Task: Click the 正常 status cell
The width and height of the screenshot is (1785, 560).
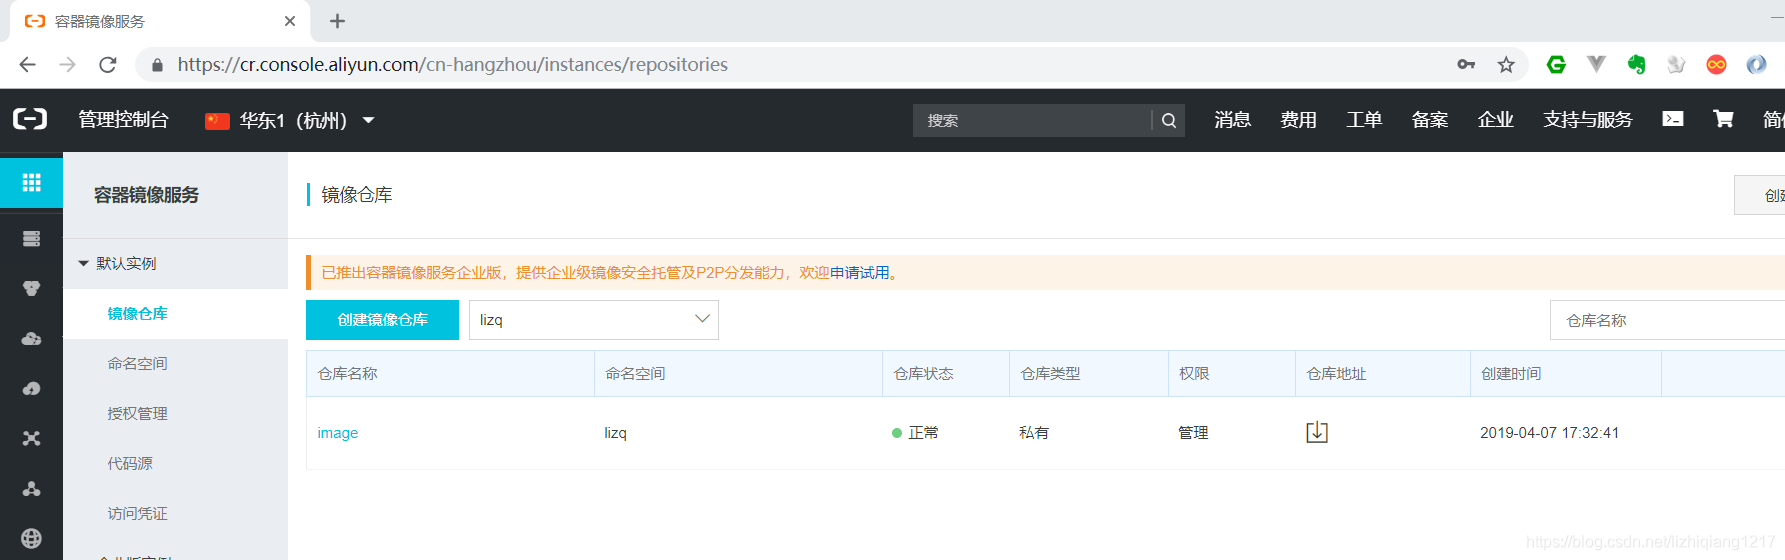Action: (915, 433)
